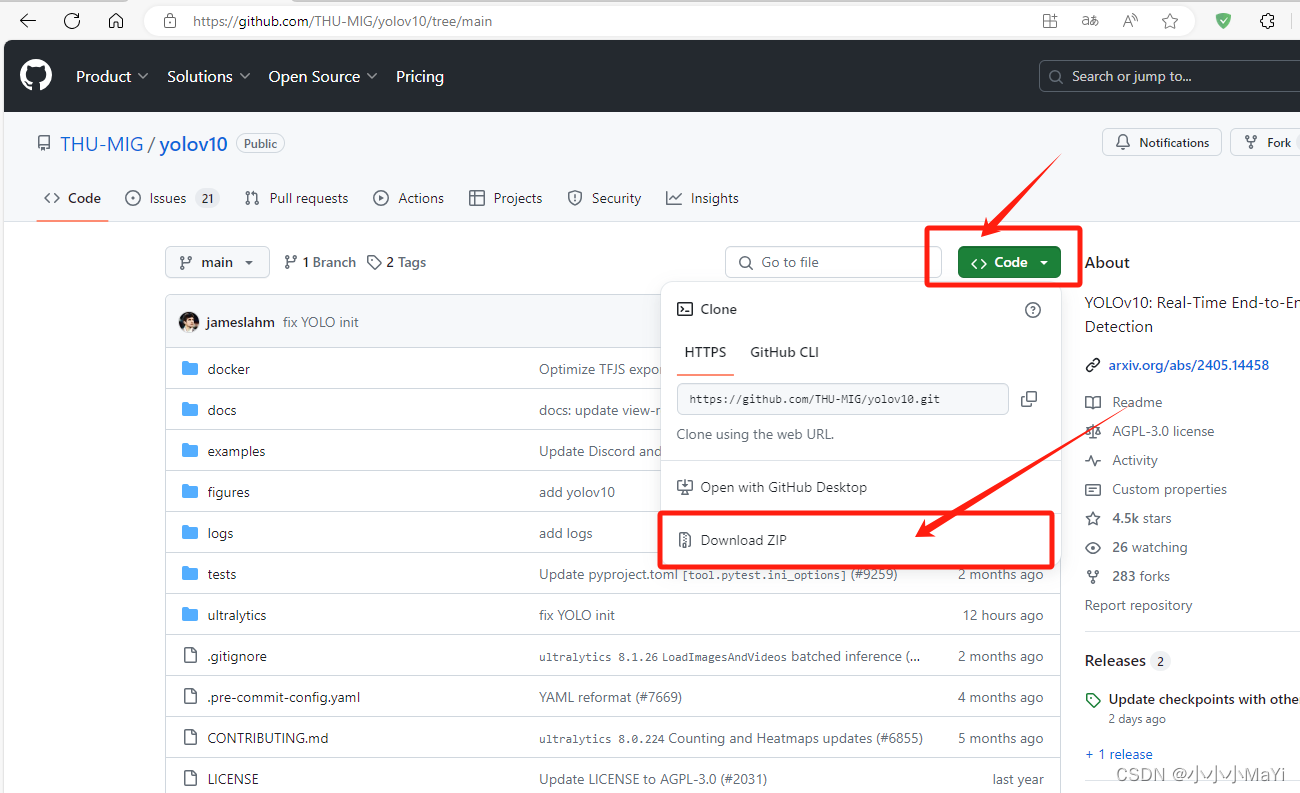Click the read aloud icon in address bar
Screen dimensions: 1300x793
[x=1130, y=21]
